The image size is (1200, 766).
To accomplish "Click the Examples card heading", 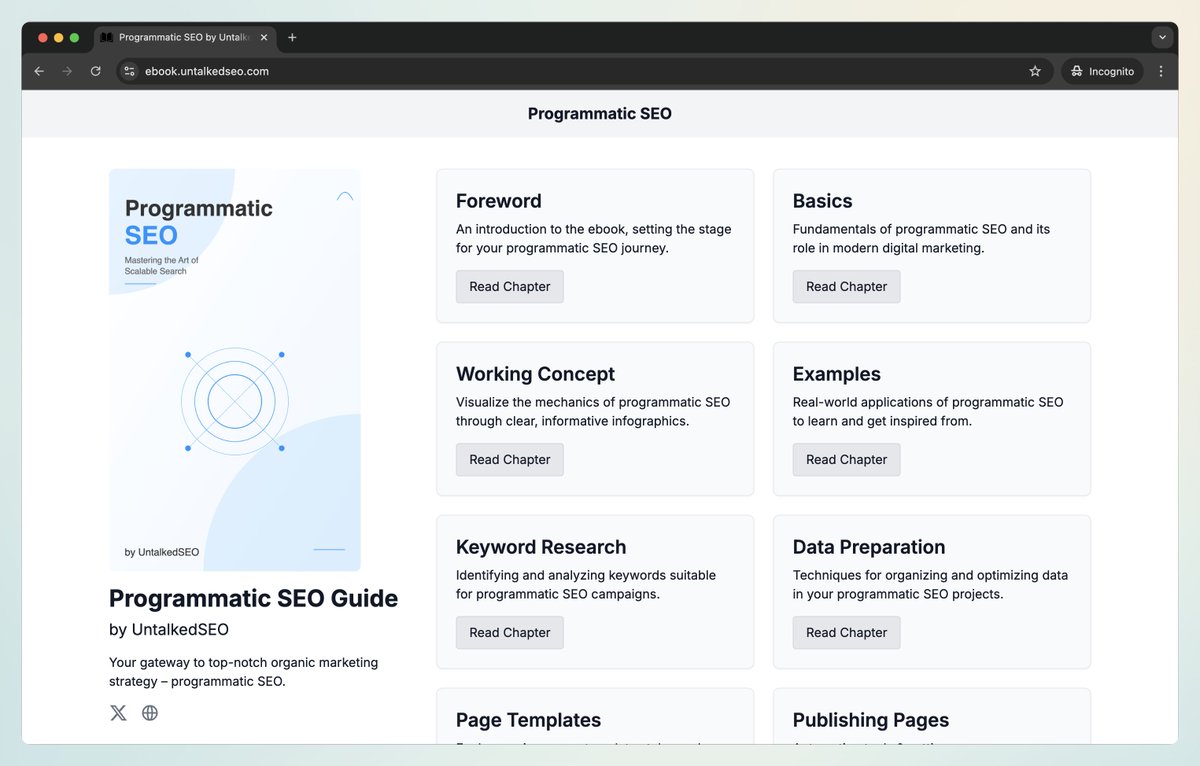I will coord(837,374).
